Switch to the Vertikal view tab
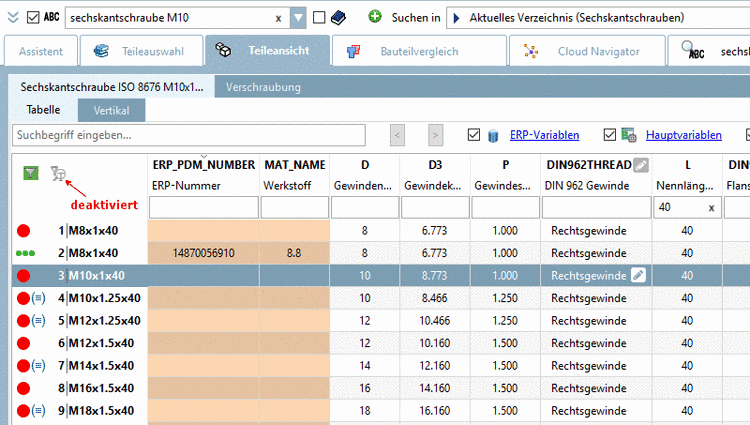750x425 pixels. point(111,110)
